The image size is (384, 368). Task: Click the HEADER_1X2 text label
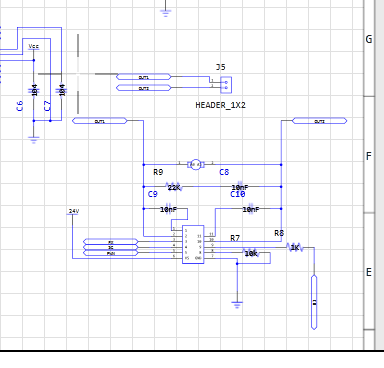[x=220, y=105]
